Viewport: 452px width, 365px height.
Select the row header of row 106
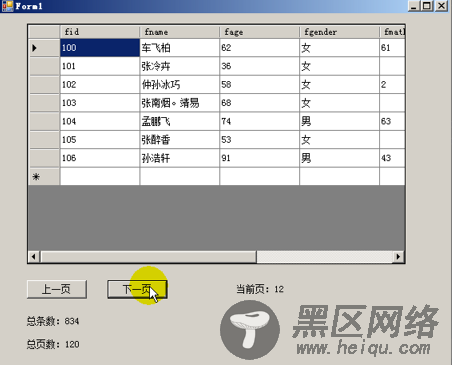click(44, 158)
